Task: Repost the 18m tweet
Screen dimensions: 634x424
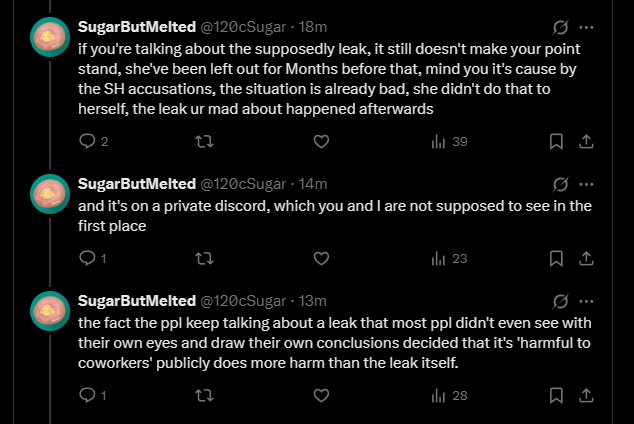Action: [x=204, y=141]
